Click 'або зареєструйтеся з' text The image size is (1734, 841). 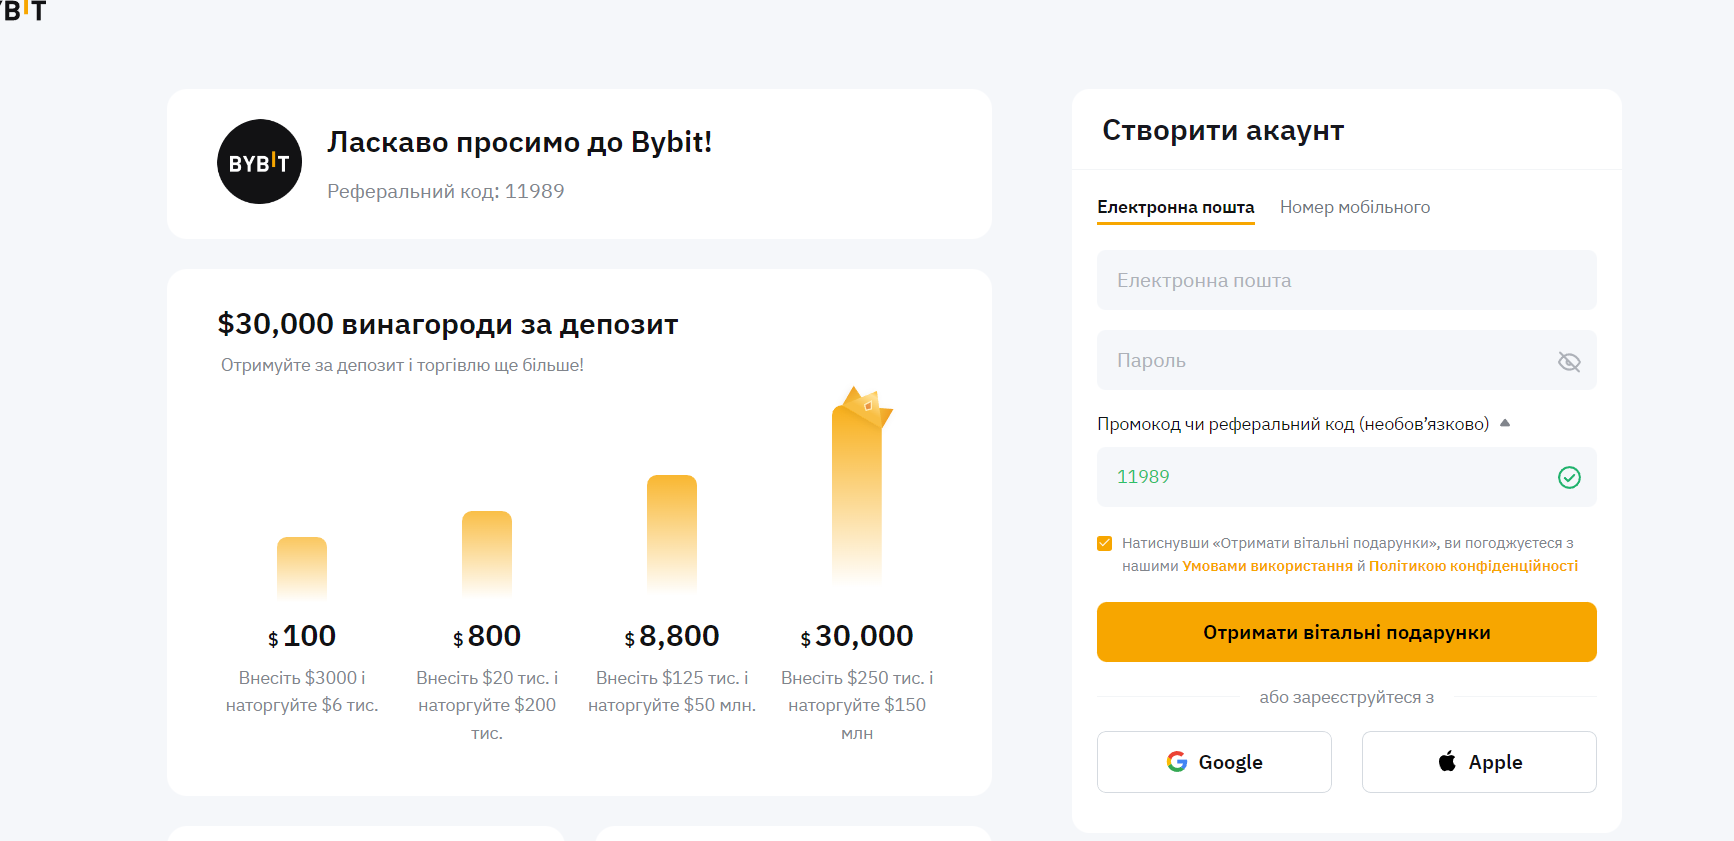coord(1346,697)
